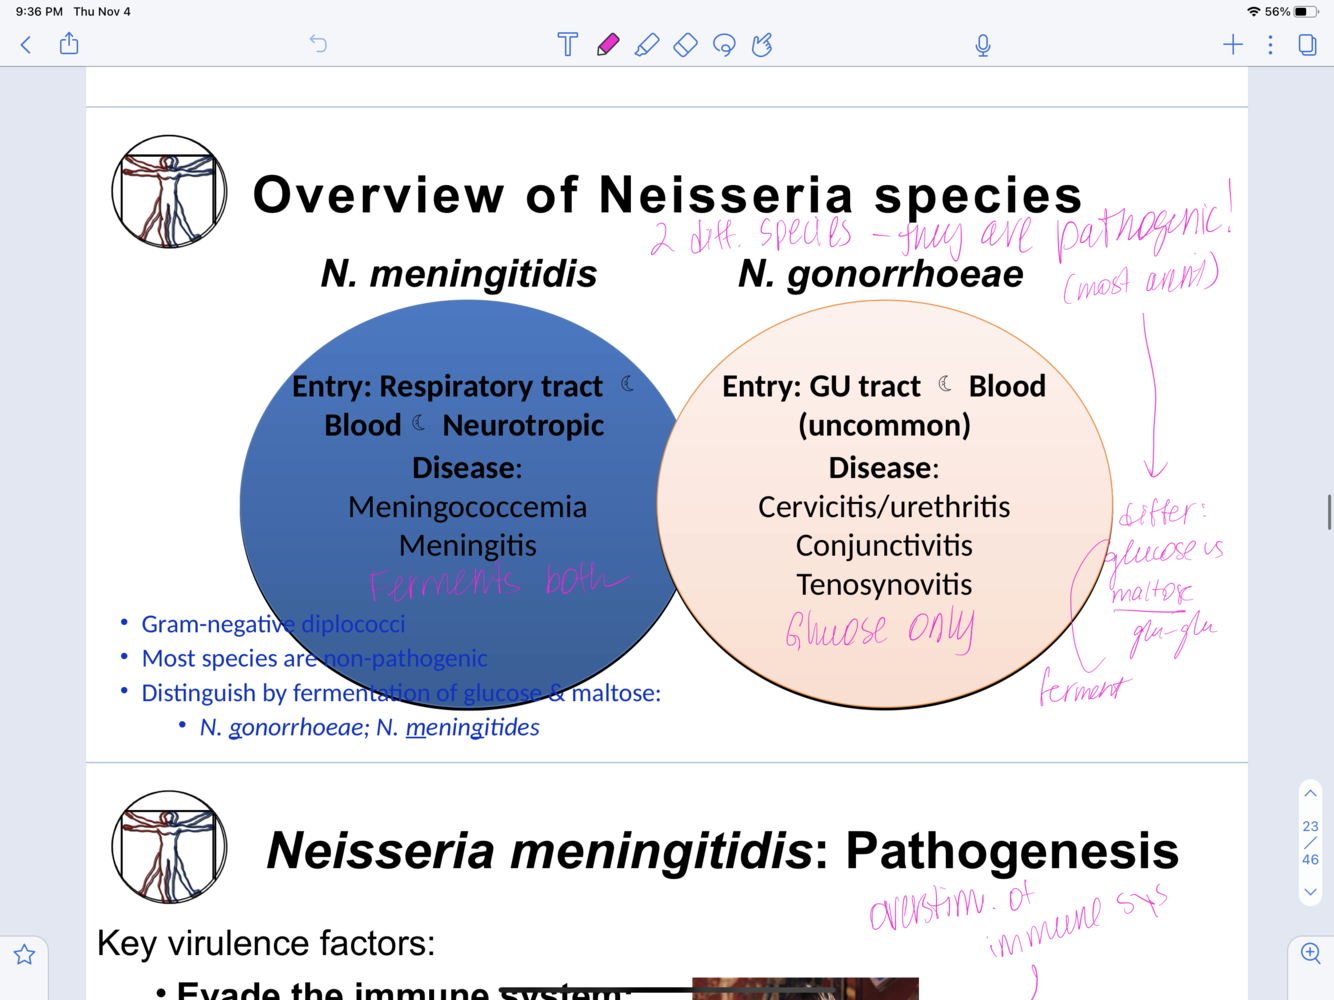1334x1000 pixels.
Task: Tap 'Meningococcemia' in blue circle
Action: click(467, 507)
